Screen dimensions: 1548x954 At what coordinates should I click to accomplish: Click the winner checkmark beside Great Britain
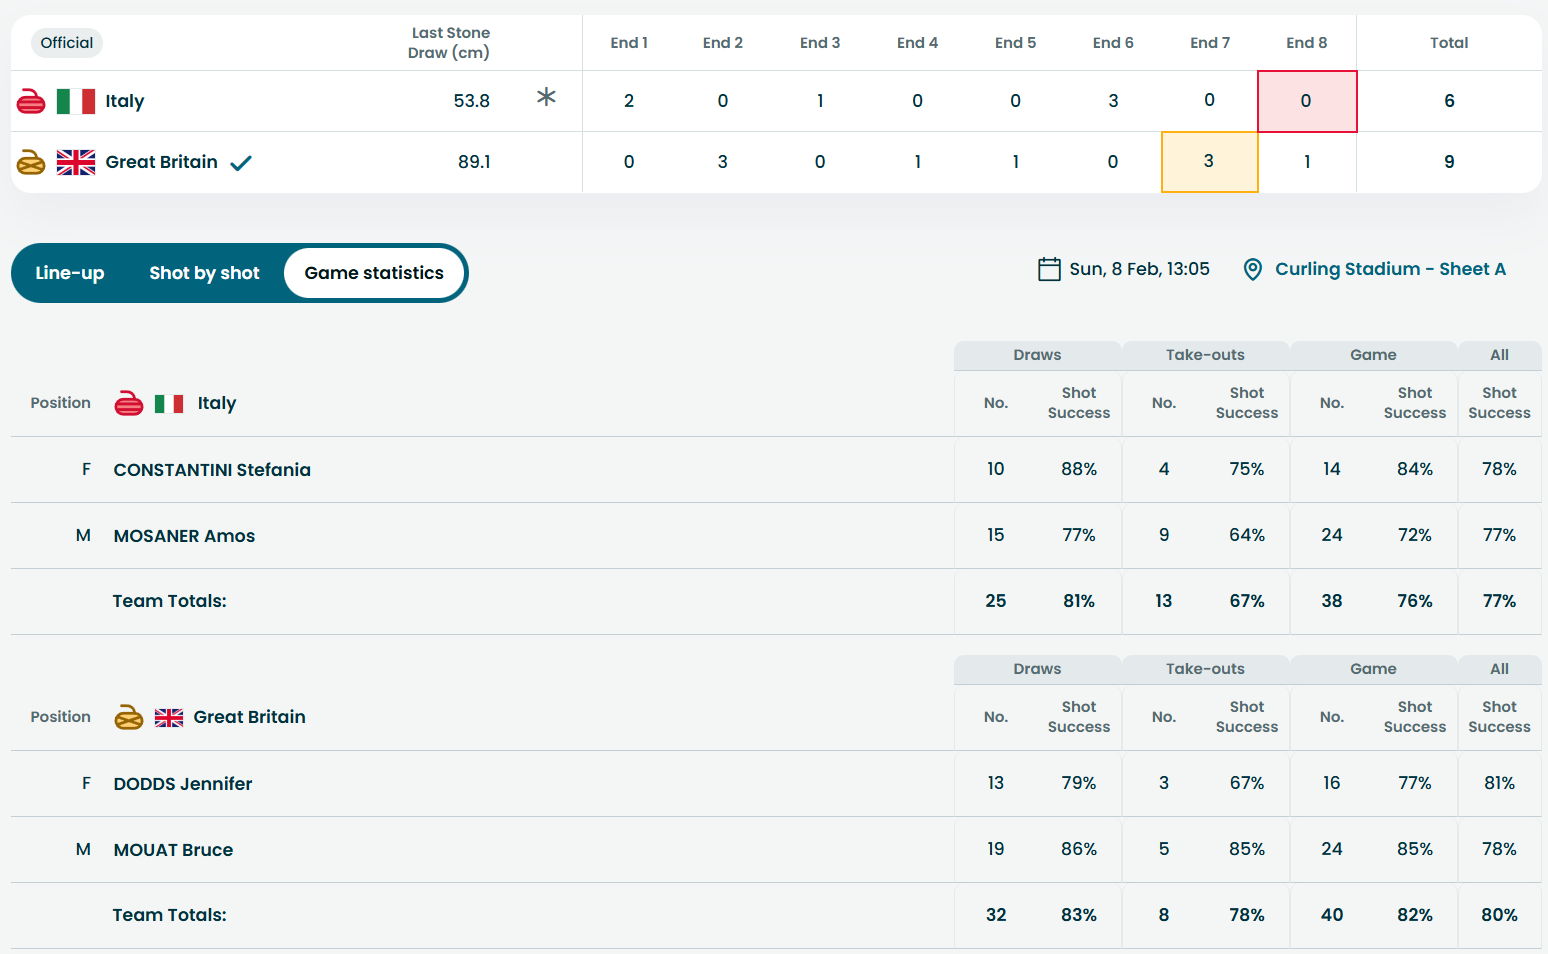click(x=241, y=163)
